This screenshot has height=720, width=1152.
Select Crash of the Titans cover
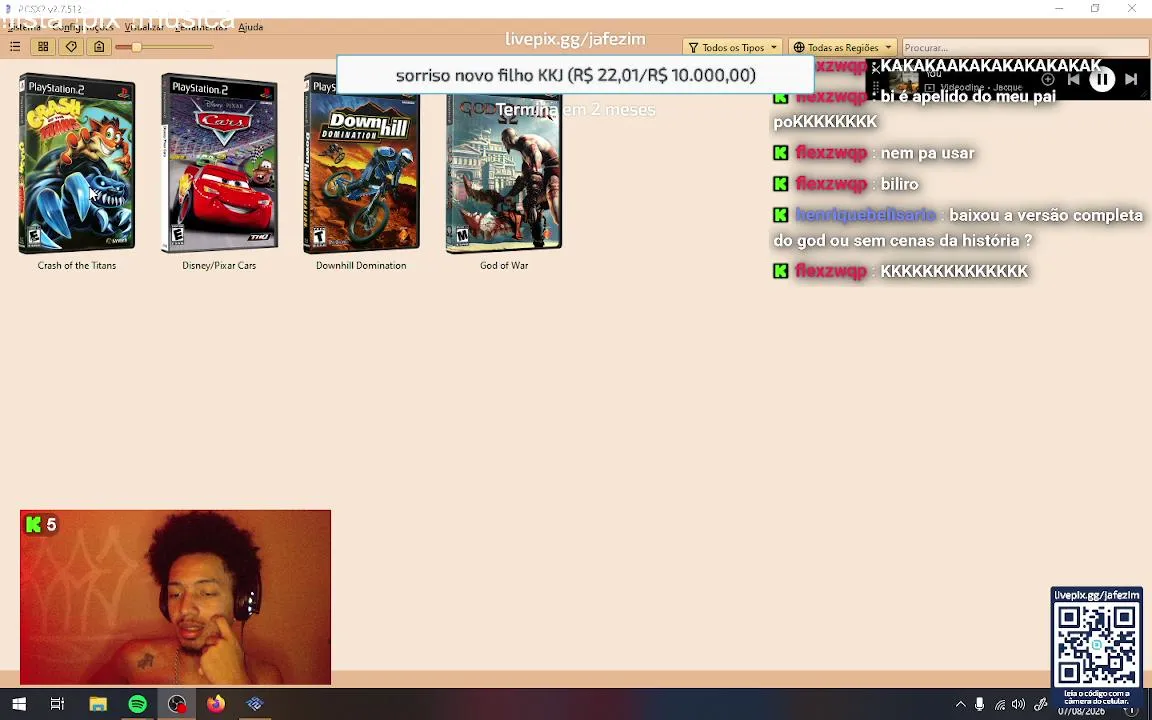[x=76, y=163]
